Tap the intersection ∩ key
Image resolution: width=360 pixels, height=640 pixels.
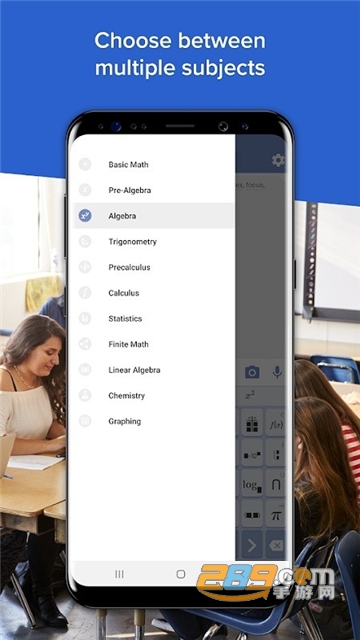click(276, 484)
